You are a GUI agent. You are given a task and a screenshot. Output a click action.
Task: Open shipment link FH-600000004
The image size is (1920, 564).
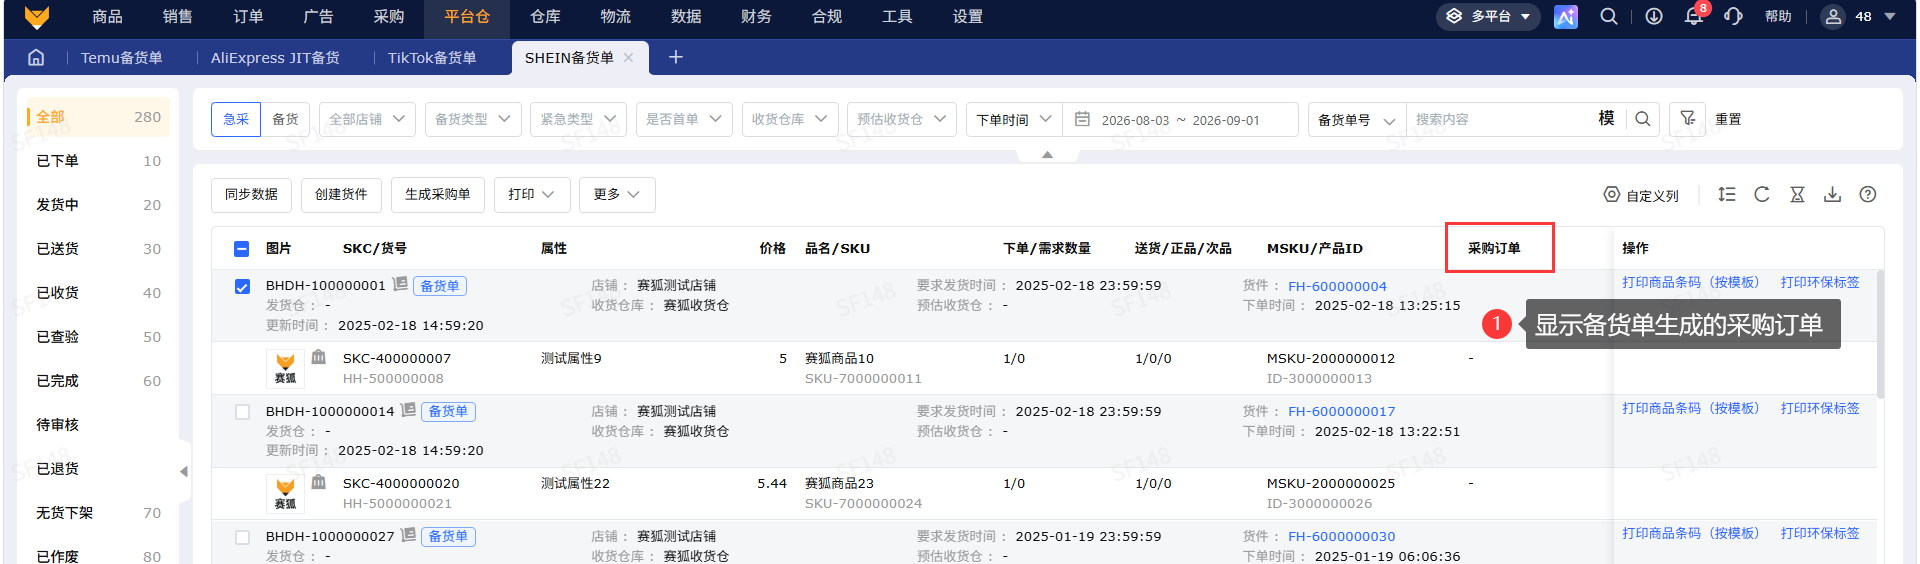click(1337, 286)
